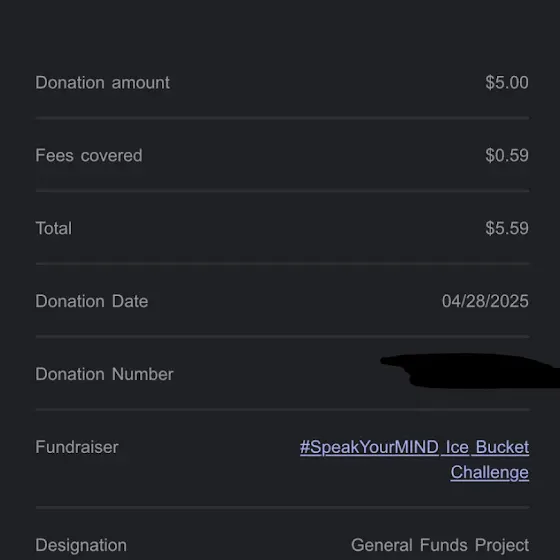This screenshot has height=560, width=560.
Task: Click the blacked-out donation number
Action: pyautogui.click(x=471, y=371)
